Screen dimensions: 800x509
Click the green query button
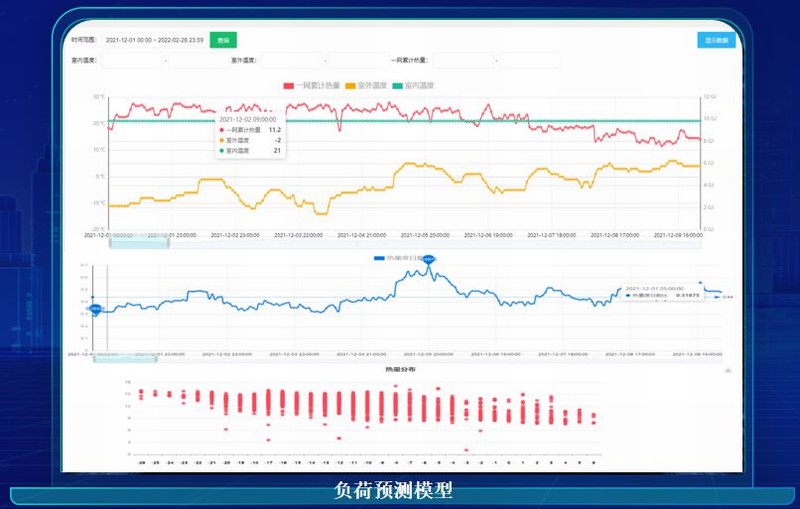click(x=223, y=40)
